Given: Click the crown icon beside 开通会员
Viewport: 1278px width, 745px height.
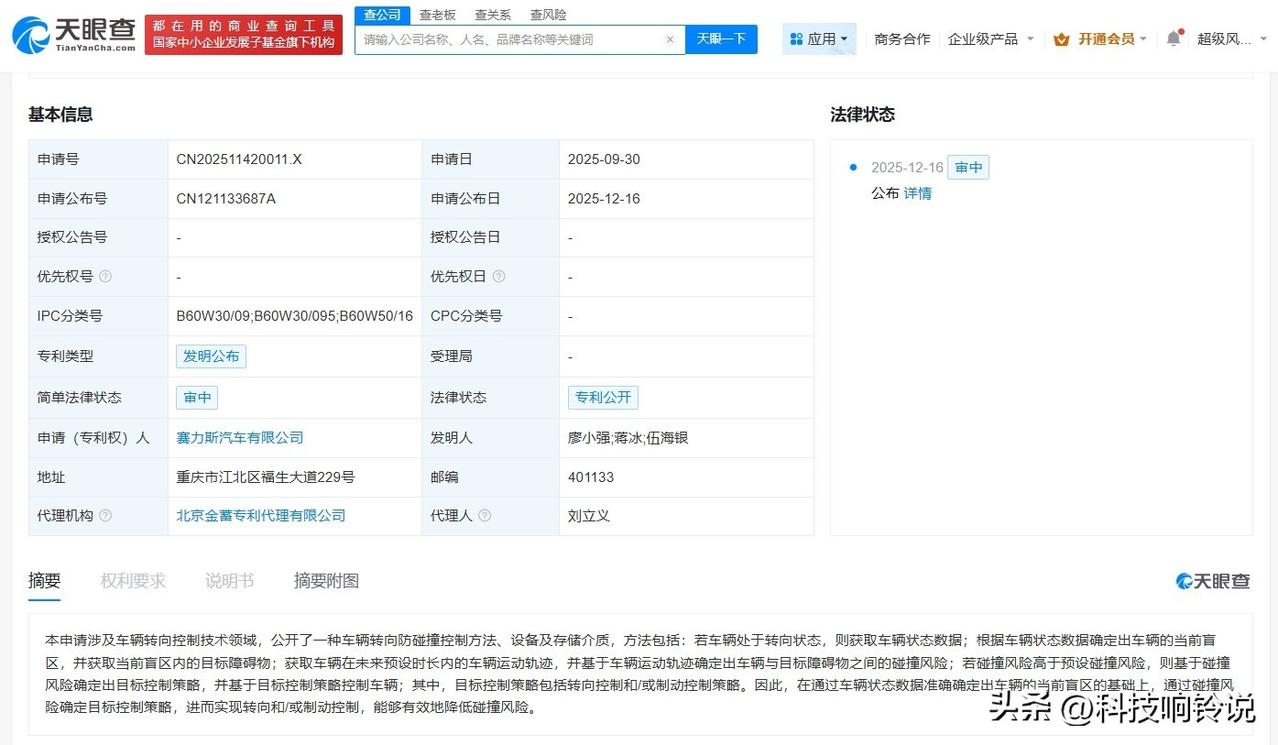Looking at the screenshot, I should (1062, 39).
